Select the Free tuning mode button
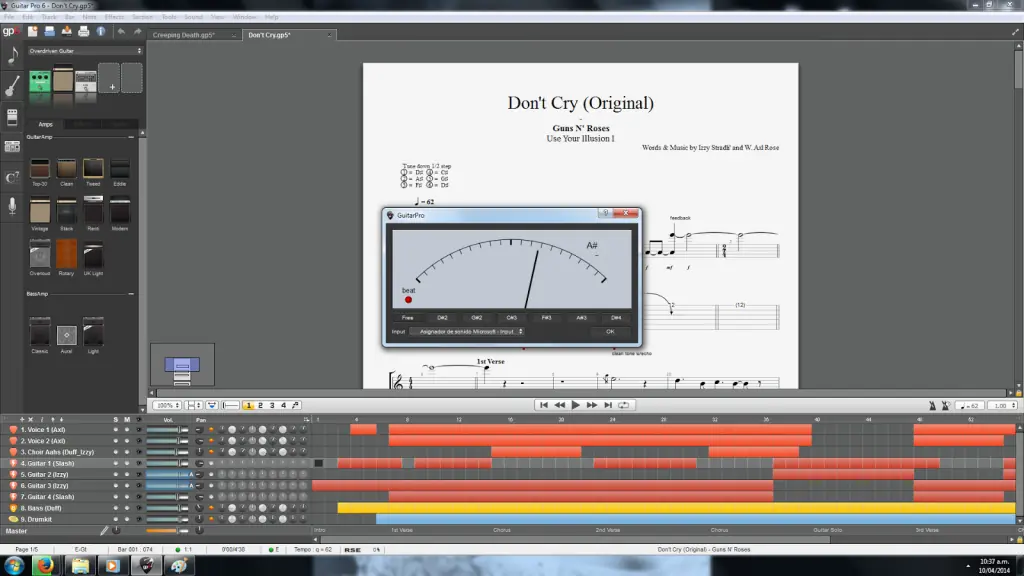The image size is (1024, 576). 408,318
